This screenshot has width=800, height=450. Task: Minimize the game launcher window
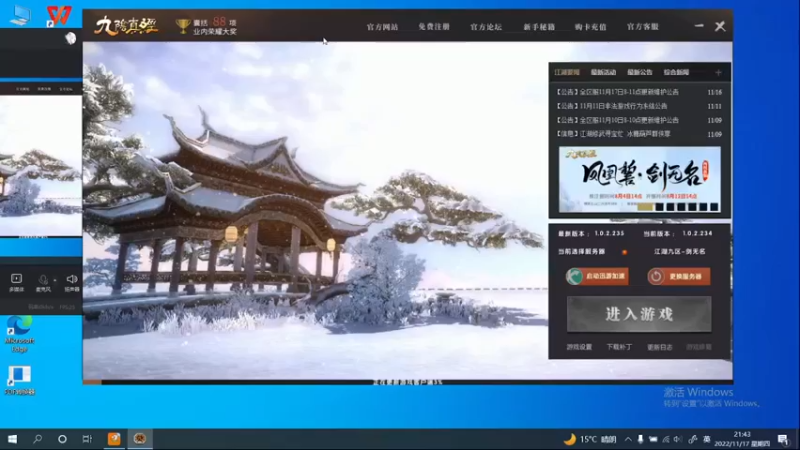pos(699,26)
